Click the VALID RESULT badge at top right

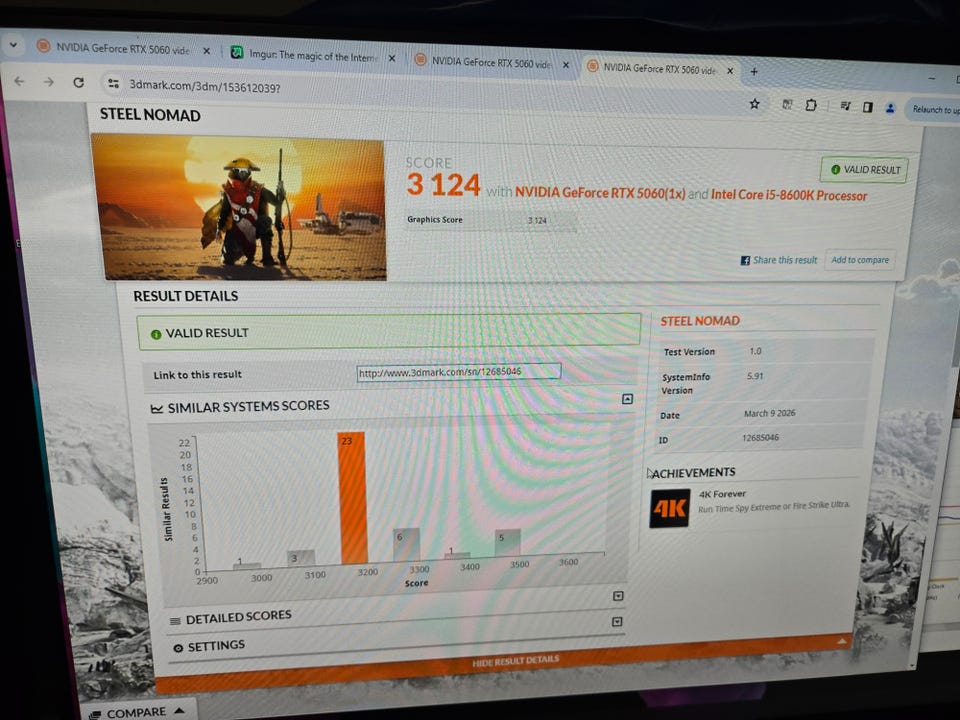(x=864, y=169)
